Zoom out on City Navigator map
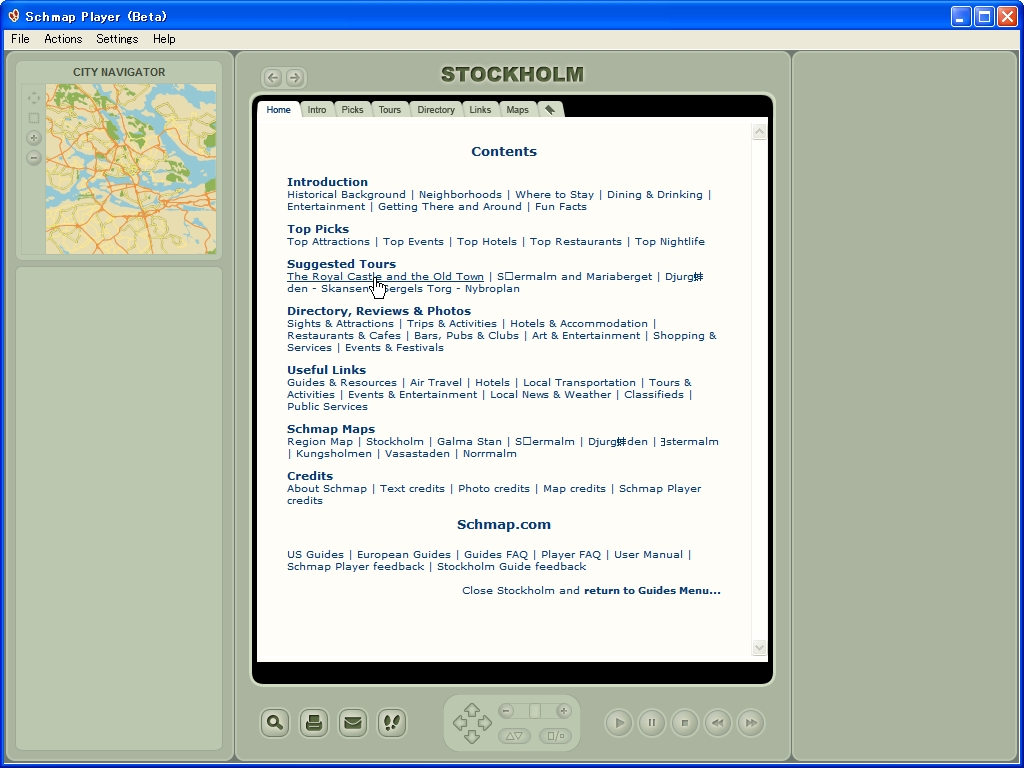Viewport: 1024px width, 768px height. coord(34,158)
